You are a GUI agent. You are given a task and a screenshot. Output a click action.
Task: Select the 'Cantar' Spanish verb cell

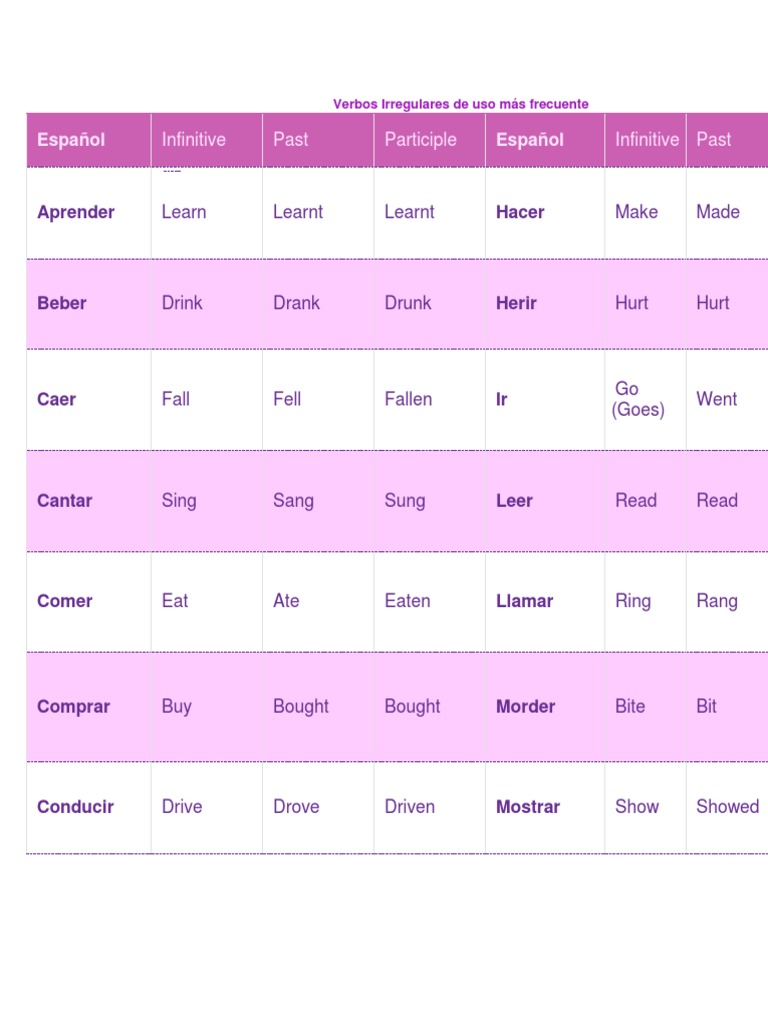(65, 501)
